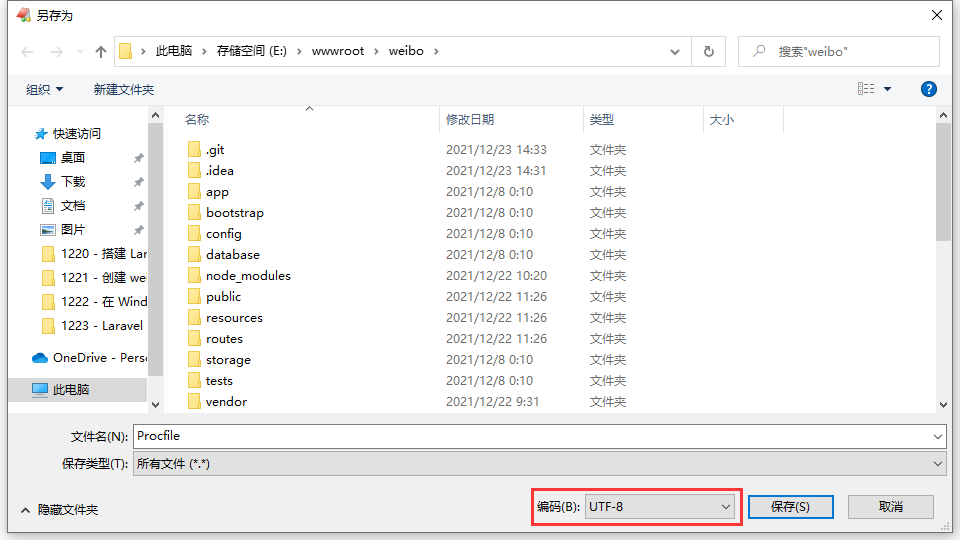Go back with the left arrow
960x540 pixels.
click(27, 52)
